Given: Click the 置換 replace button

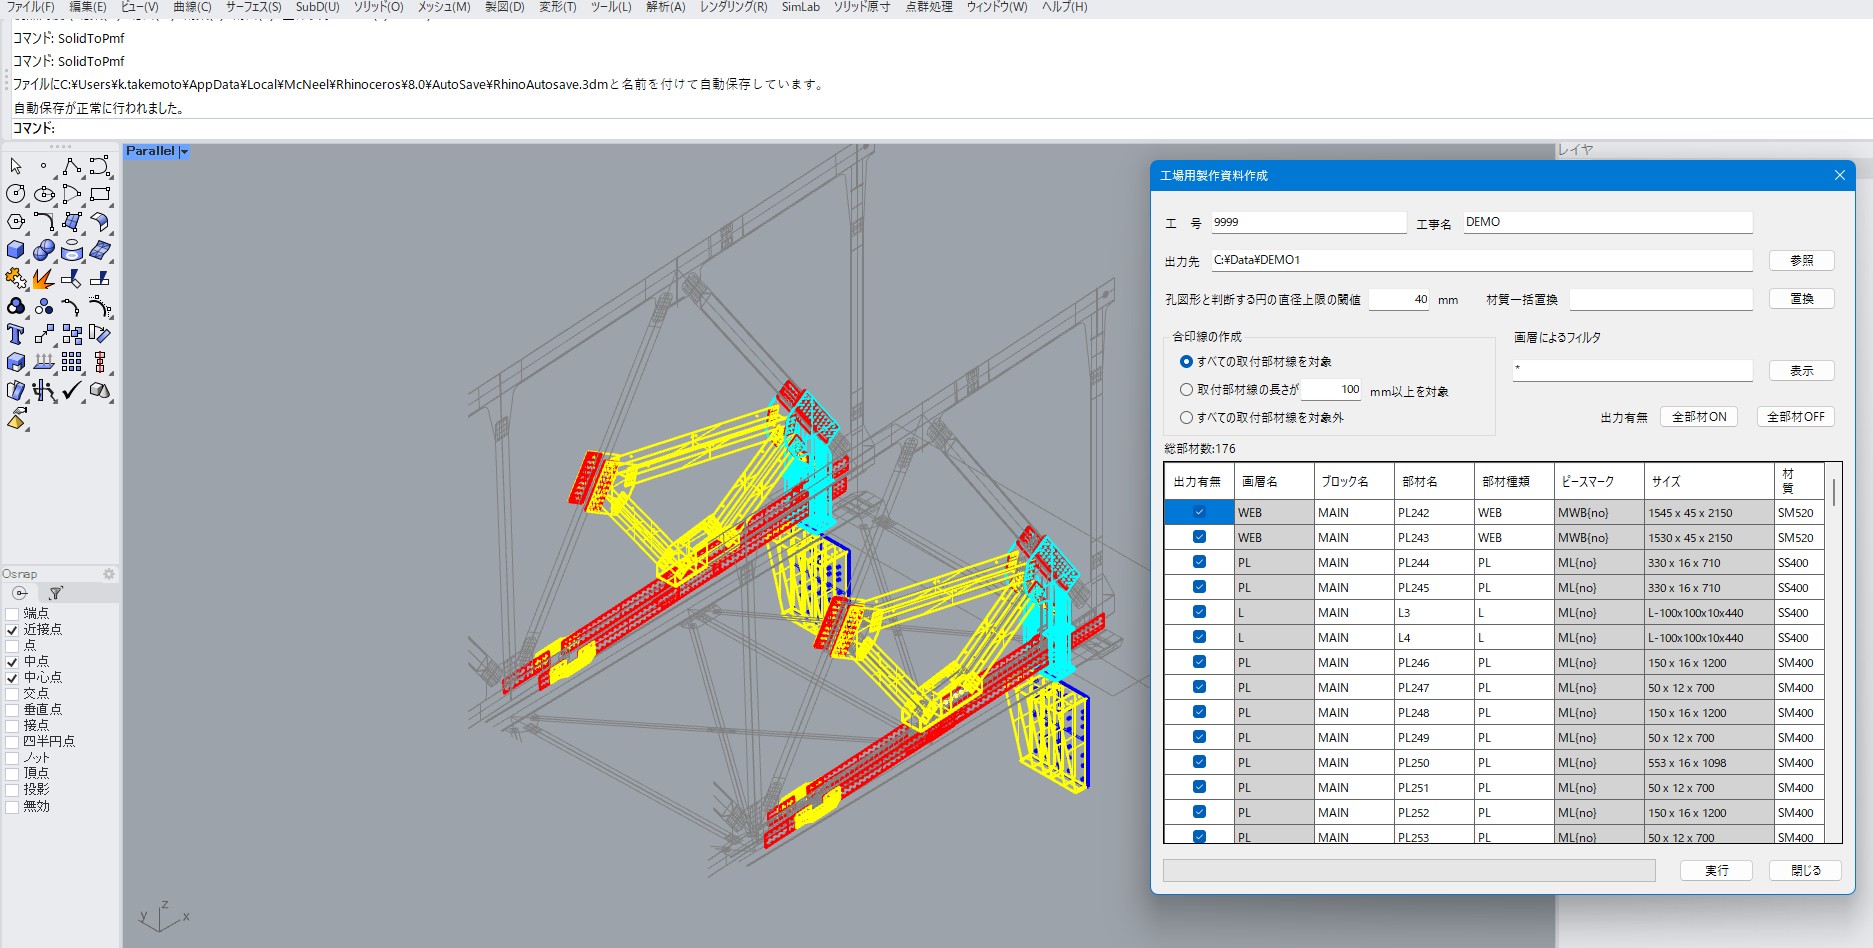Looking at the screenshot, I should click(1801, 298).
